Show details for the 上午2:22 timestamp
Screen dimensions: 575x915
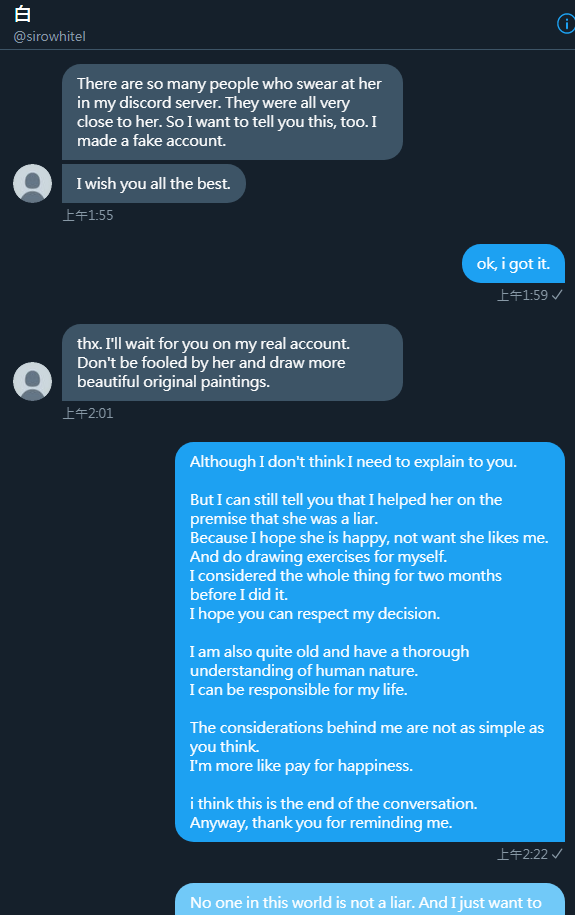[522, 854]
